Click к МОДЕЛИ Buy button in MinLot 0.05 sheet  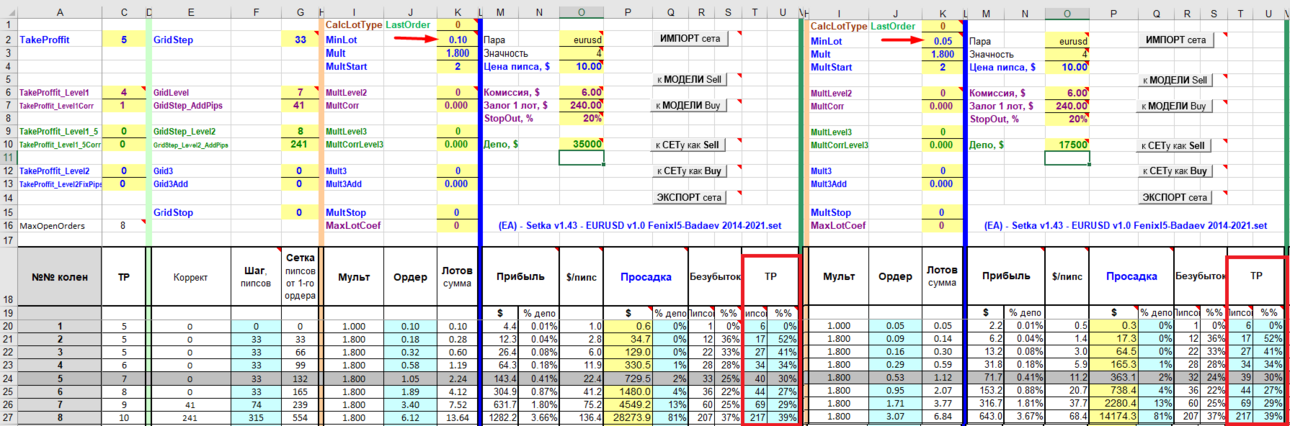tap(1175, 105)
